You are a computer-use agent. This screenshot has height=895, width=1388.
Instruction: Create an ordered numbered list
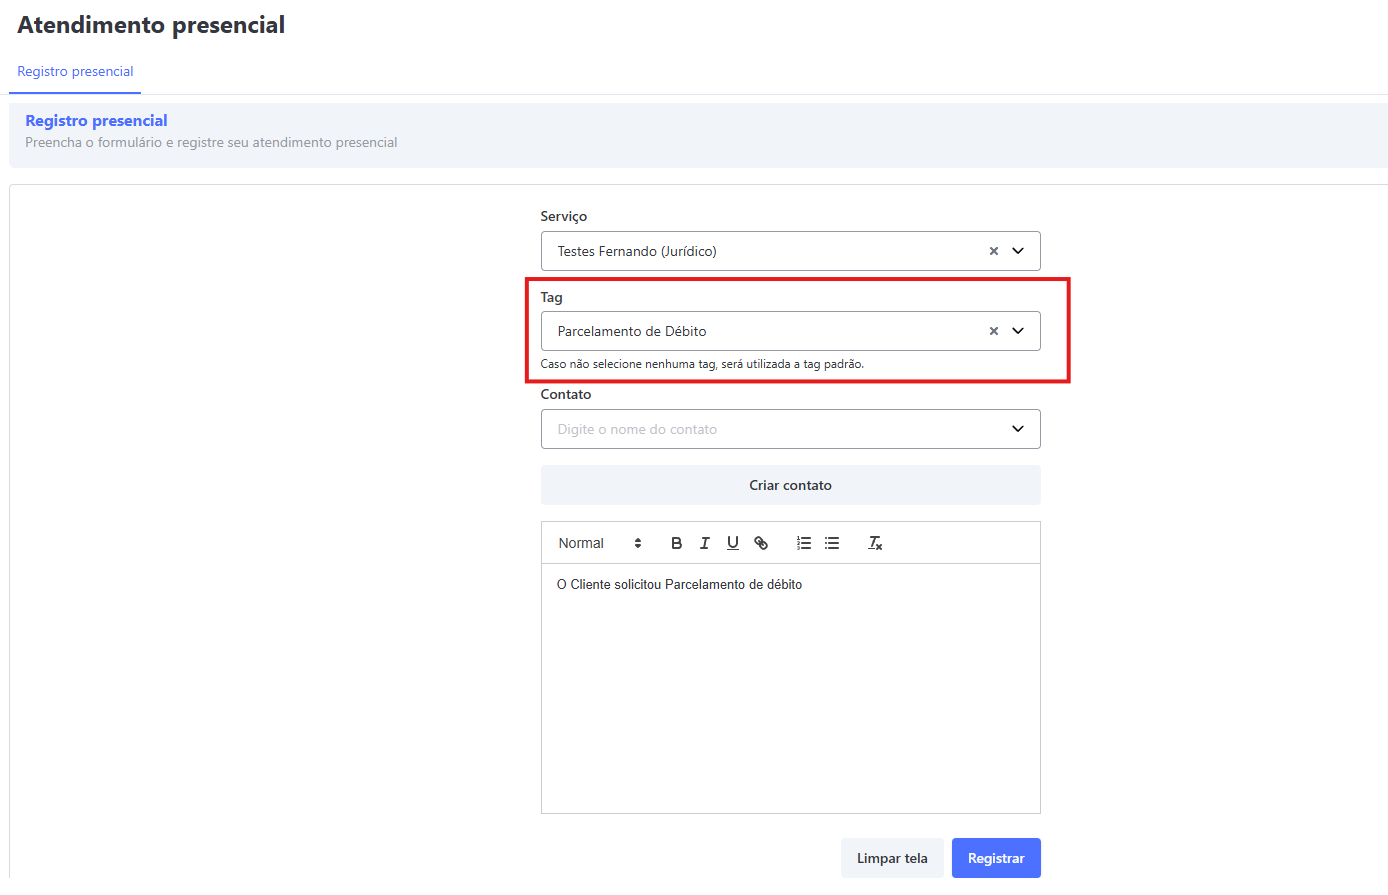[x=803, y=542]
